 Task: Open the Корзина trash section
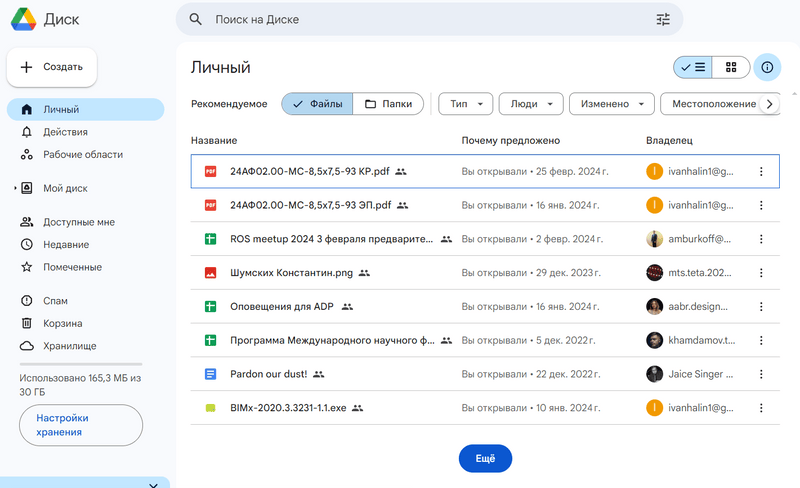[x=62, y=323]
